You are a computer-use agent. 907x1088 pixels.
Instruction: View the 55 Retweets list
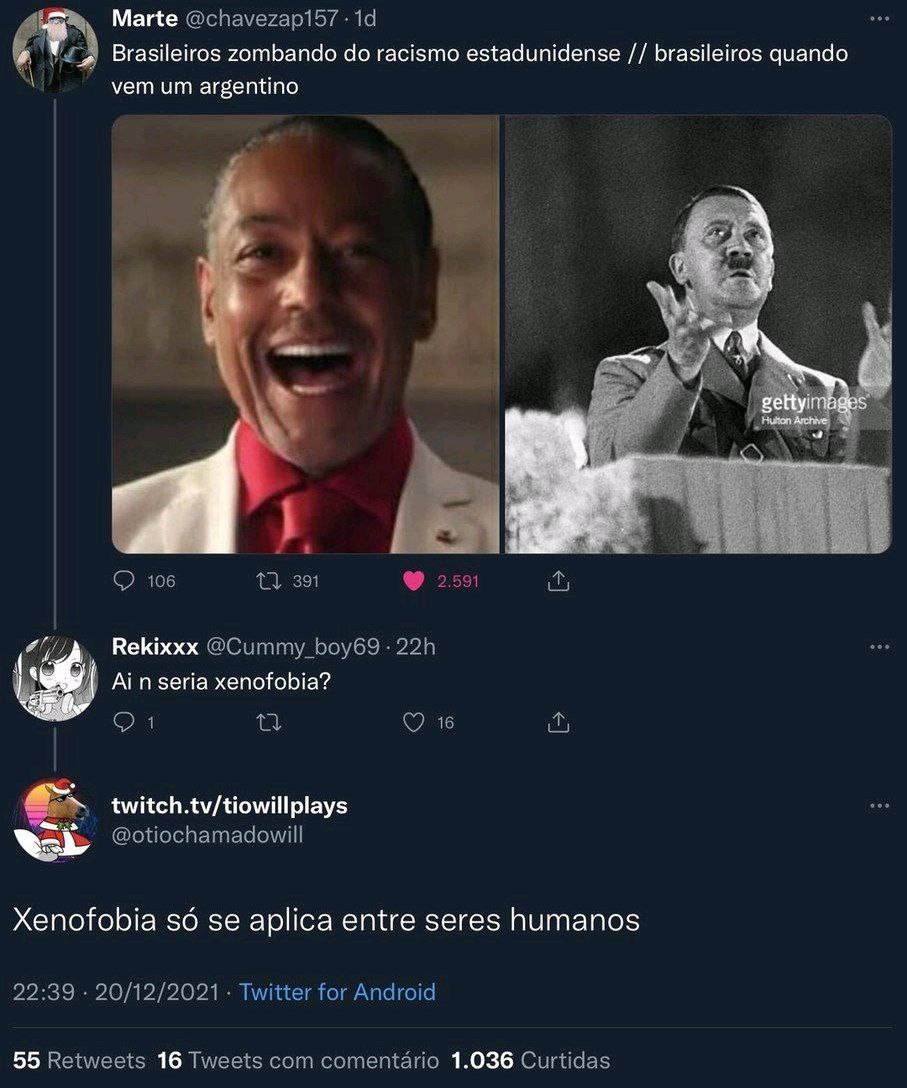[79, 1060]
